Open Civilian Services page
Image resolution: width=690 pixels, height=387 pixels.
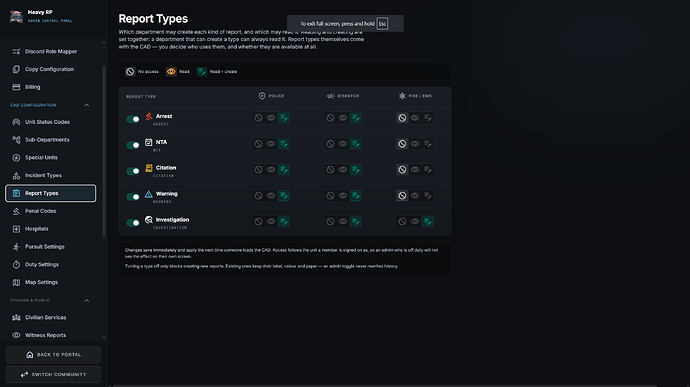click(51, 317)
